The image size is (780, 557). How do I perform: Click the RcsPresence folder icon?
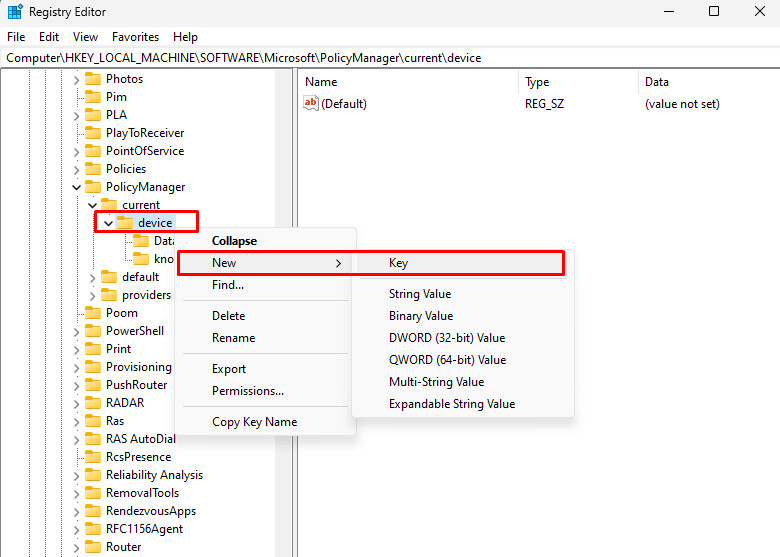coord(93,457)
